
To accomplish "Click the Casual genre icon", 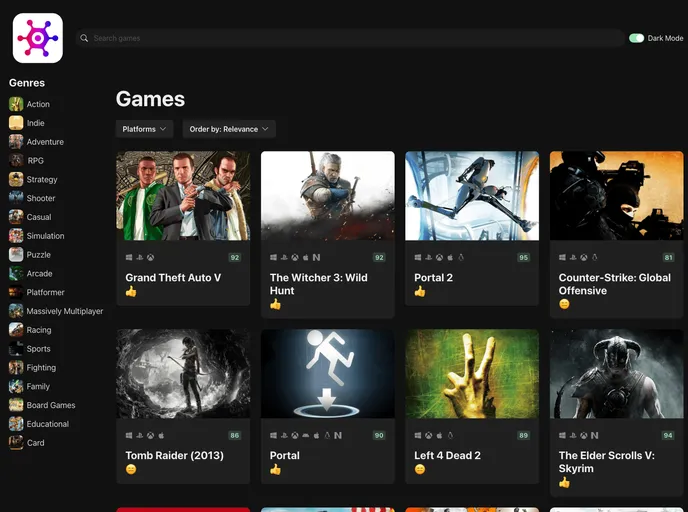I will point(16,217).
